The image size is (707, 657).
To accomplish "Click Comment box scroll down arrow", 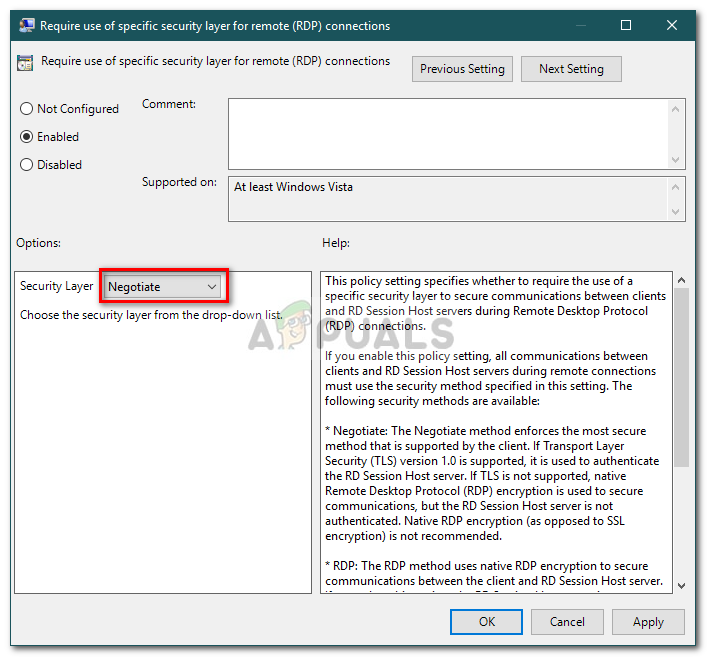I will pyautogui.click(x=675, y=160).
